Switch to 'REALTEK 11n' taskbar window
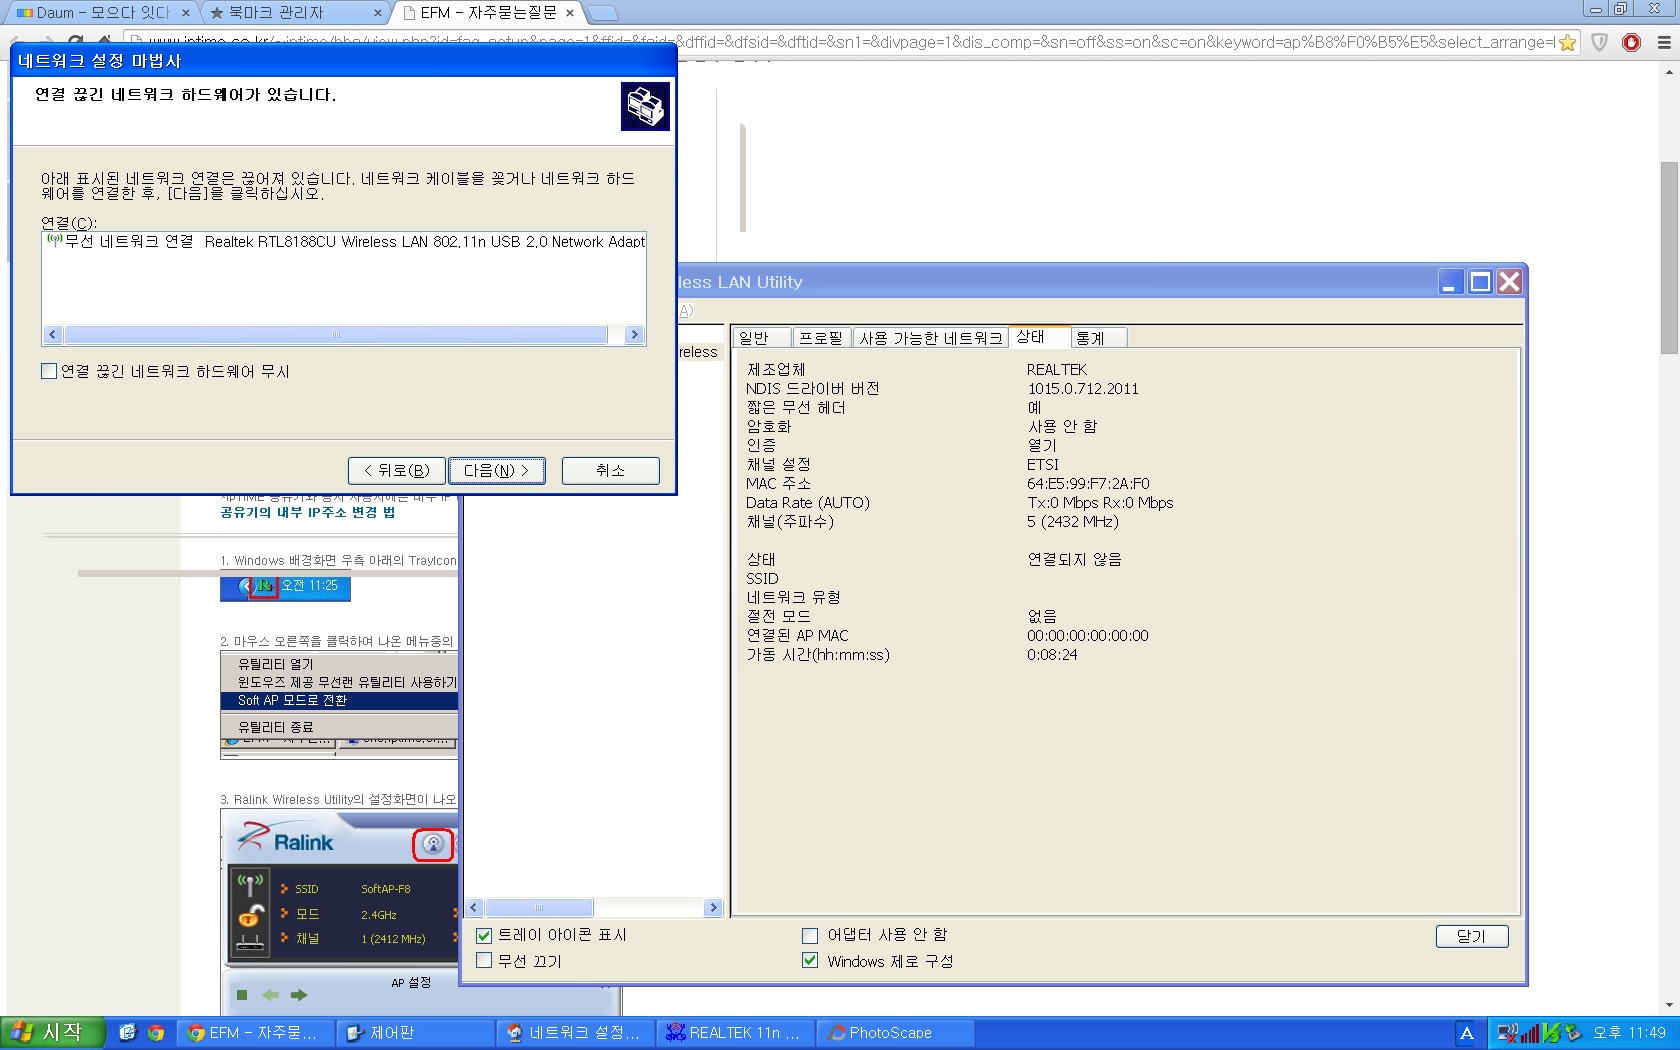This screenshot has width=1680, height=1050. (x=735, y=1032)
